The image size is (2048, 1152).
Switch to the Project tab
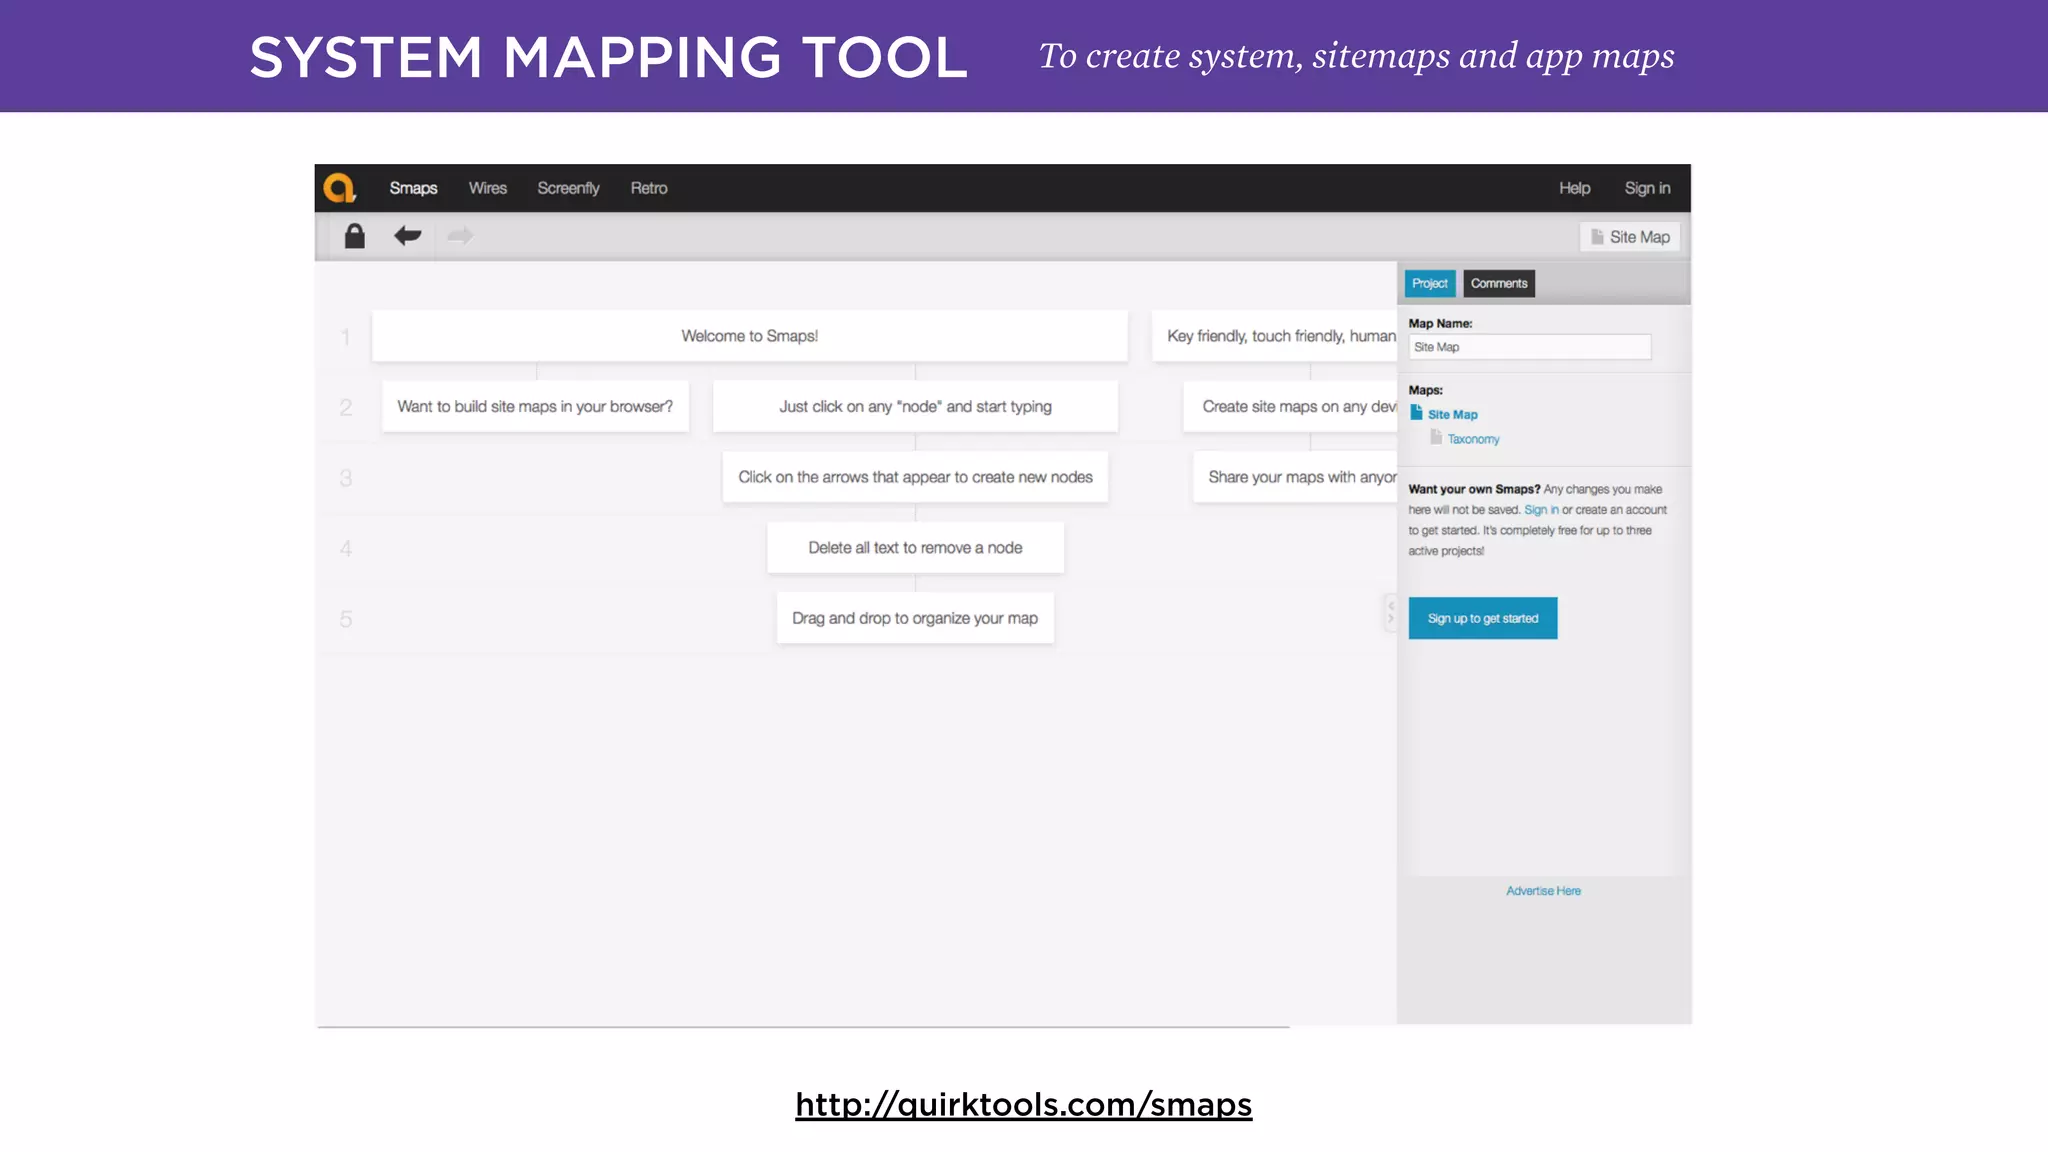pos(1430,283)
